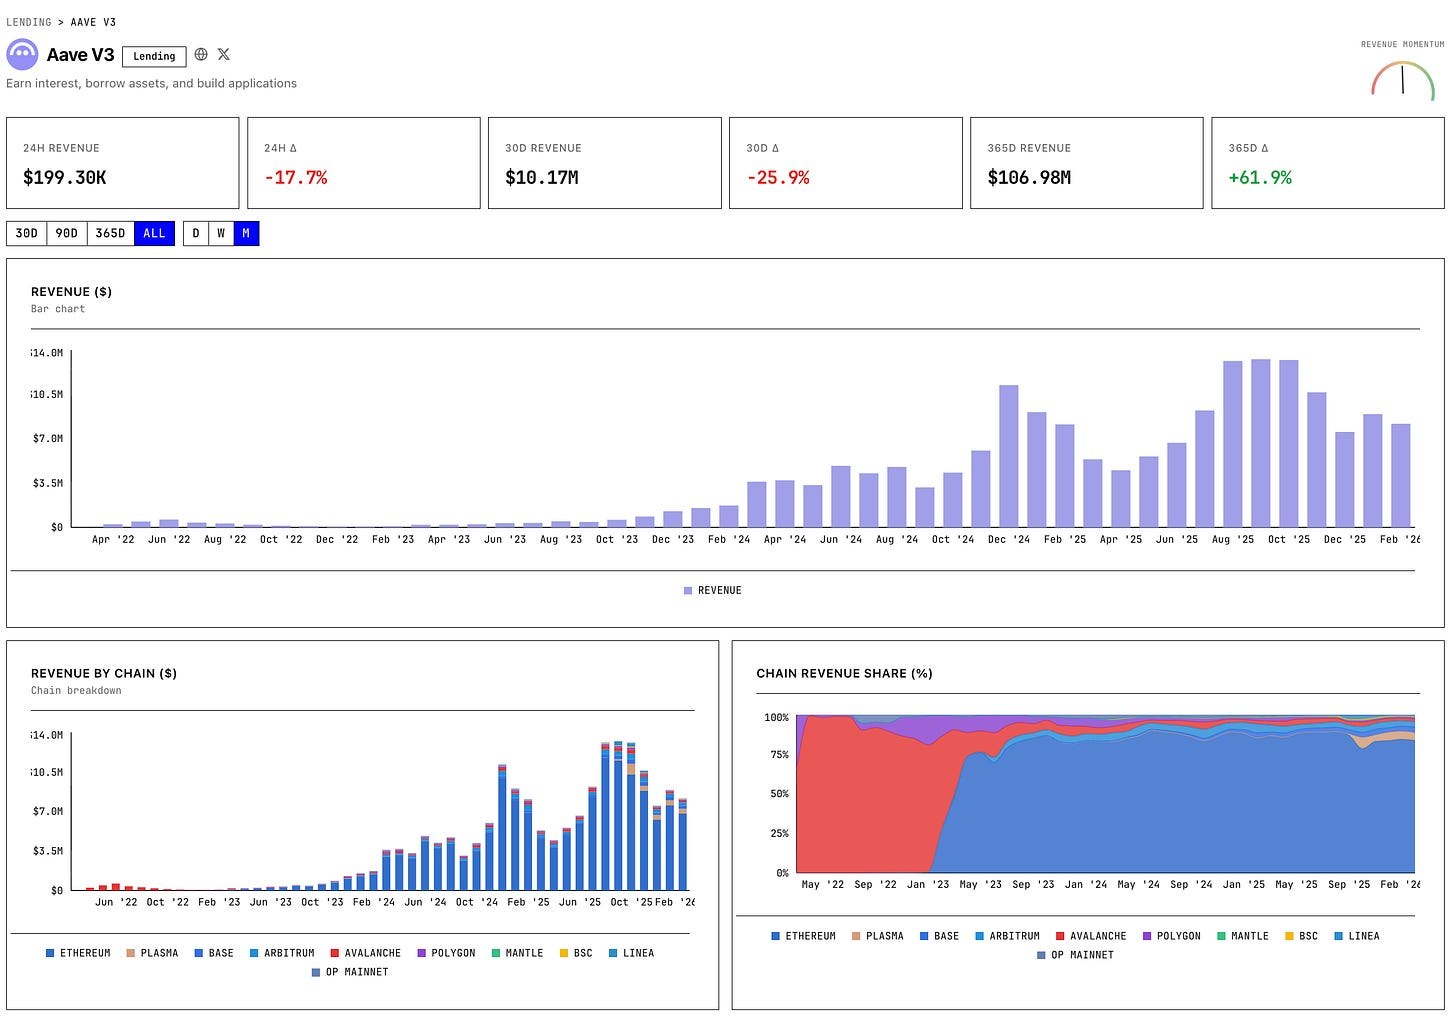The width and height of the screenshot is (1456, 1020).
Task: Select monthly (M) granularity
Action: (x=246, y=234)
